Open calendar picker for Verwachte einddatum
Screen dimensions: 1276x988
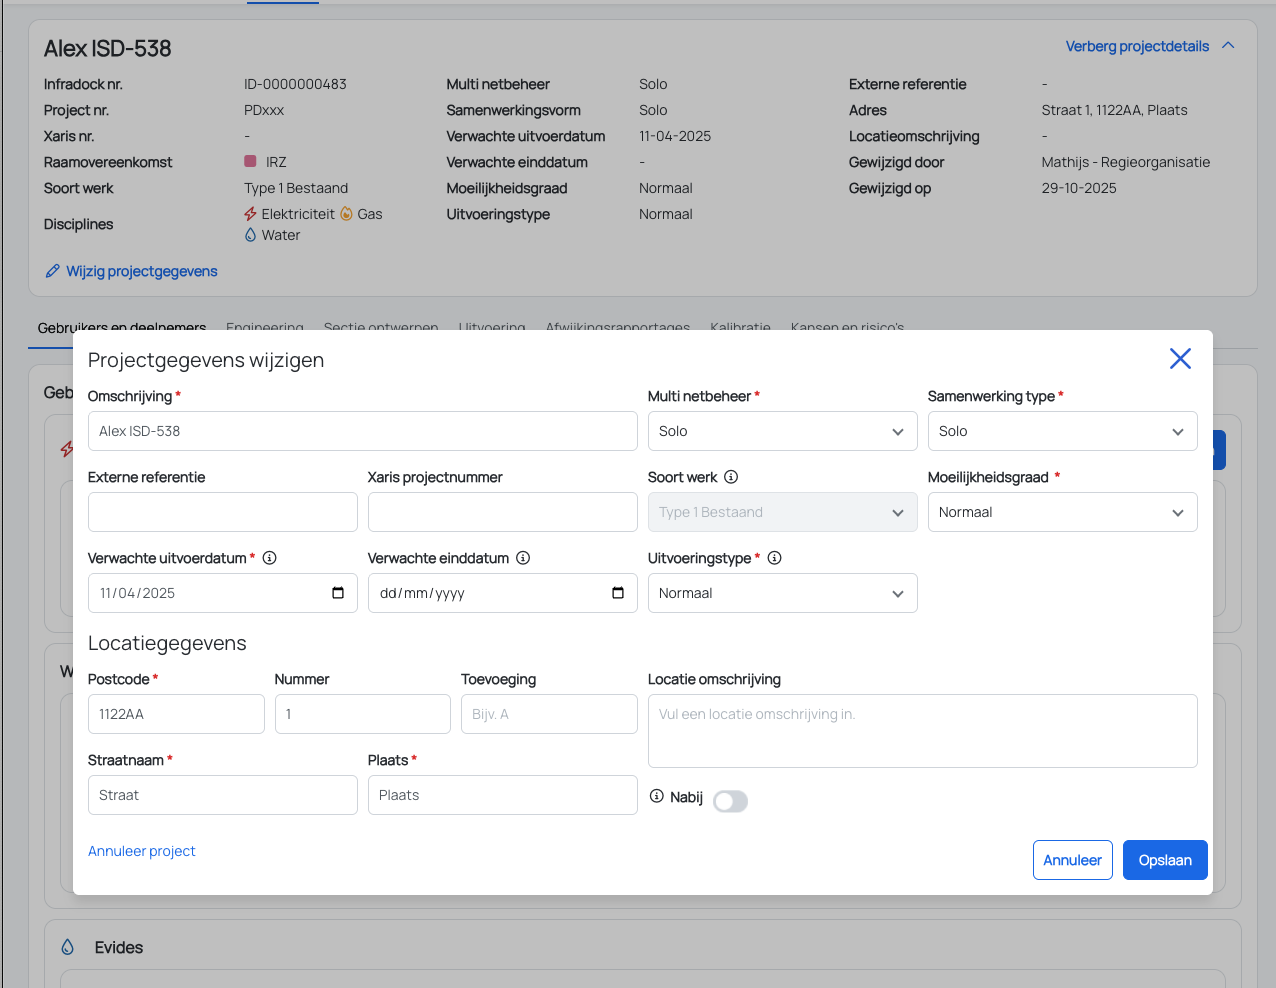pyautogui.click(x=618, y=593)
